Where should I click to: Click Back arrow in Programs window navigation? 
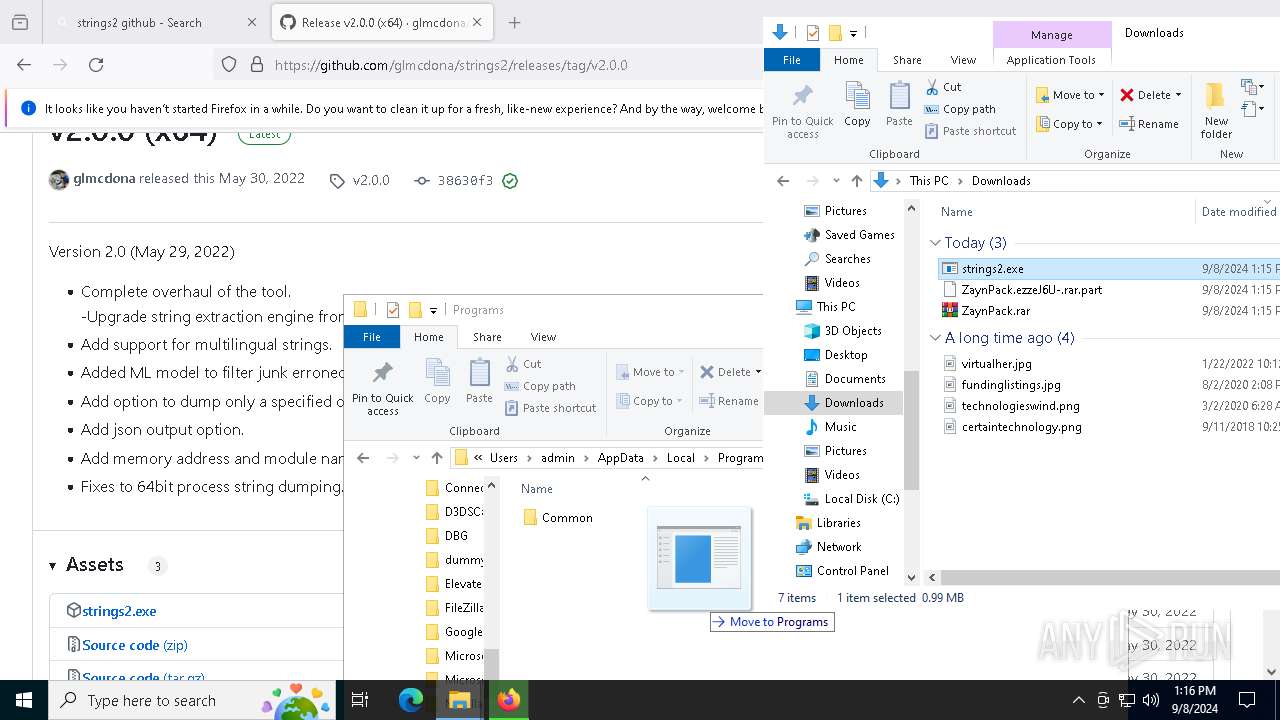[x=363, y=458]
